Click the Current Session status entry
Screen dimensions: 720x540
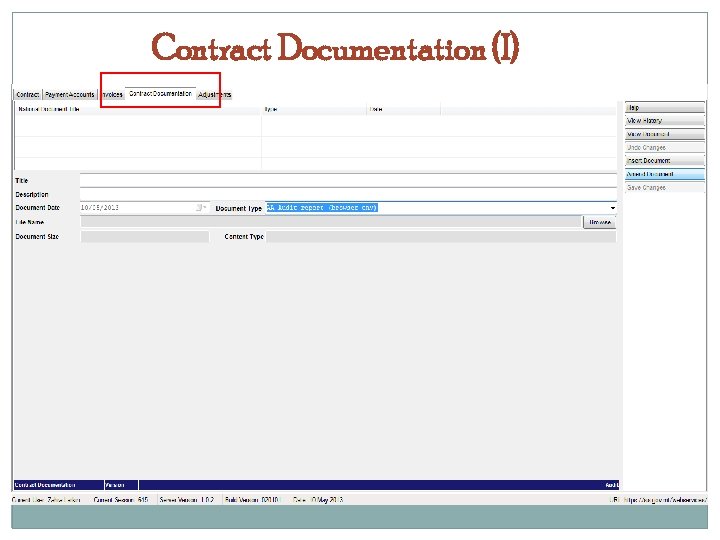tap(121, 500)
